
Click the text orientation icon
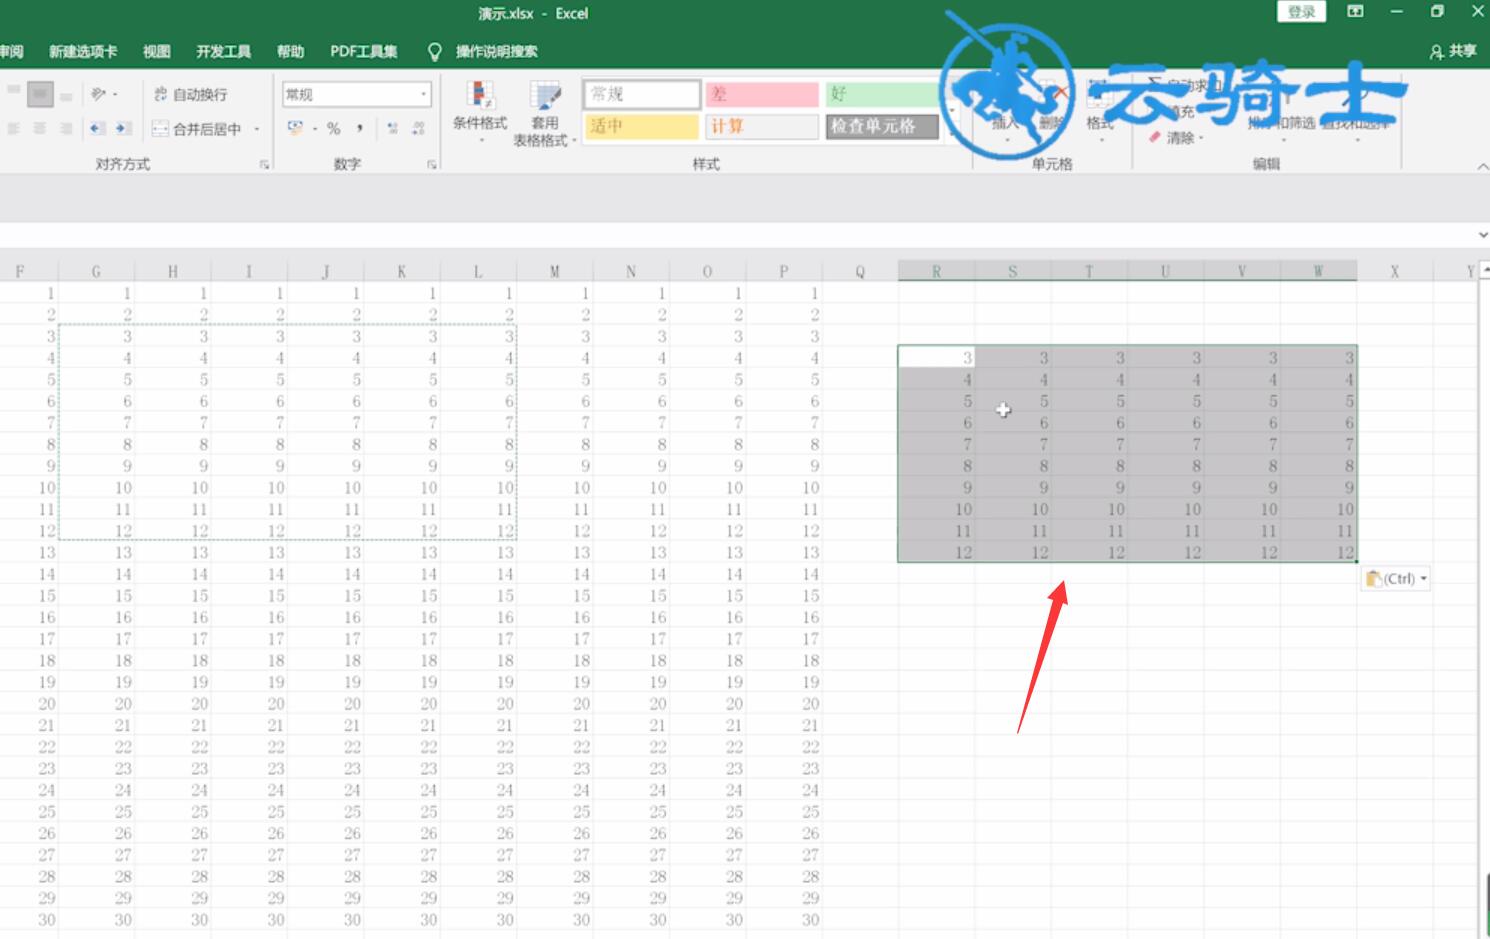point(100,94)
